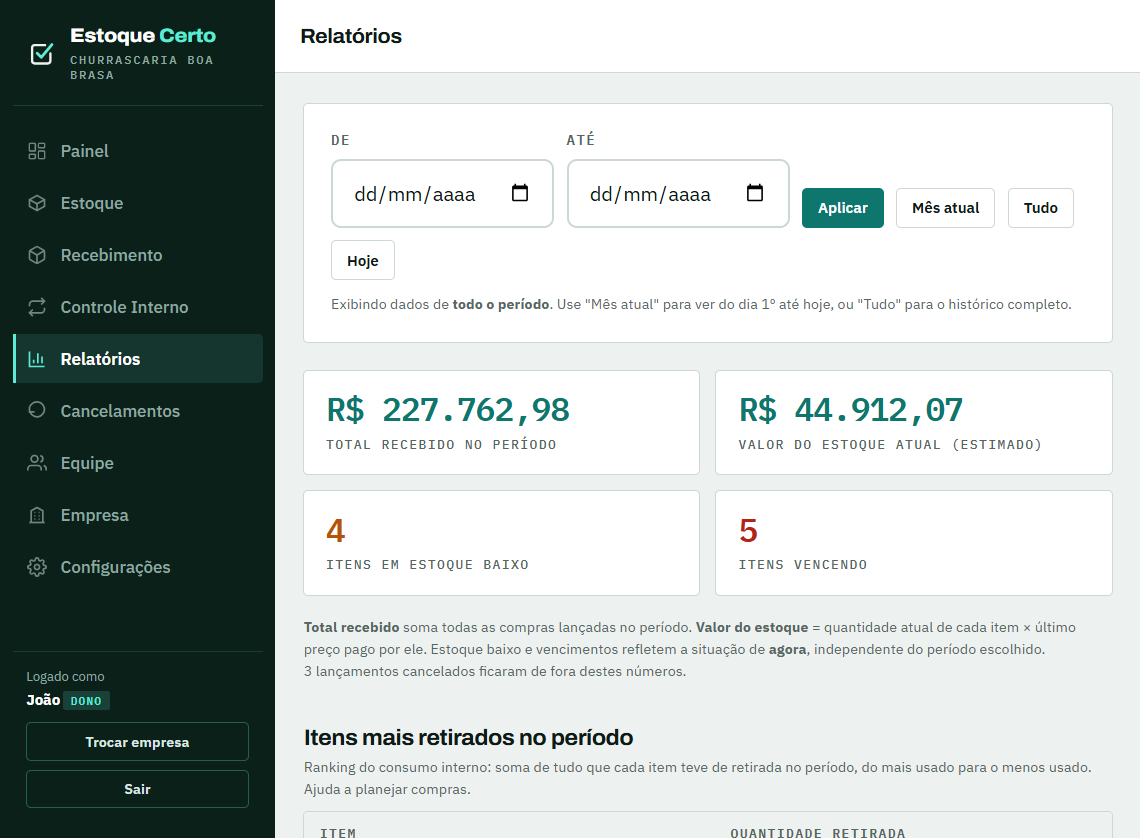Click the Cancelamentos undo icon
The width and height of the screenshot is (1140, 838).
37,411
